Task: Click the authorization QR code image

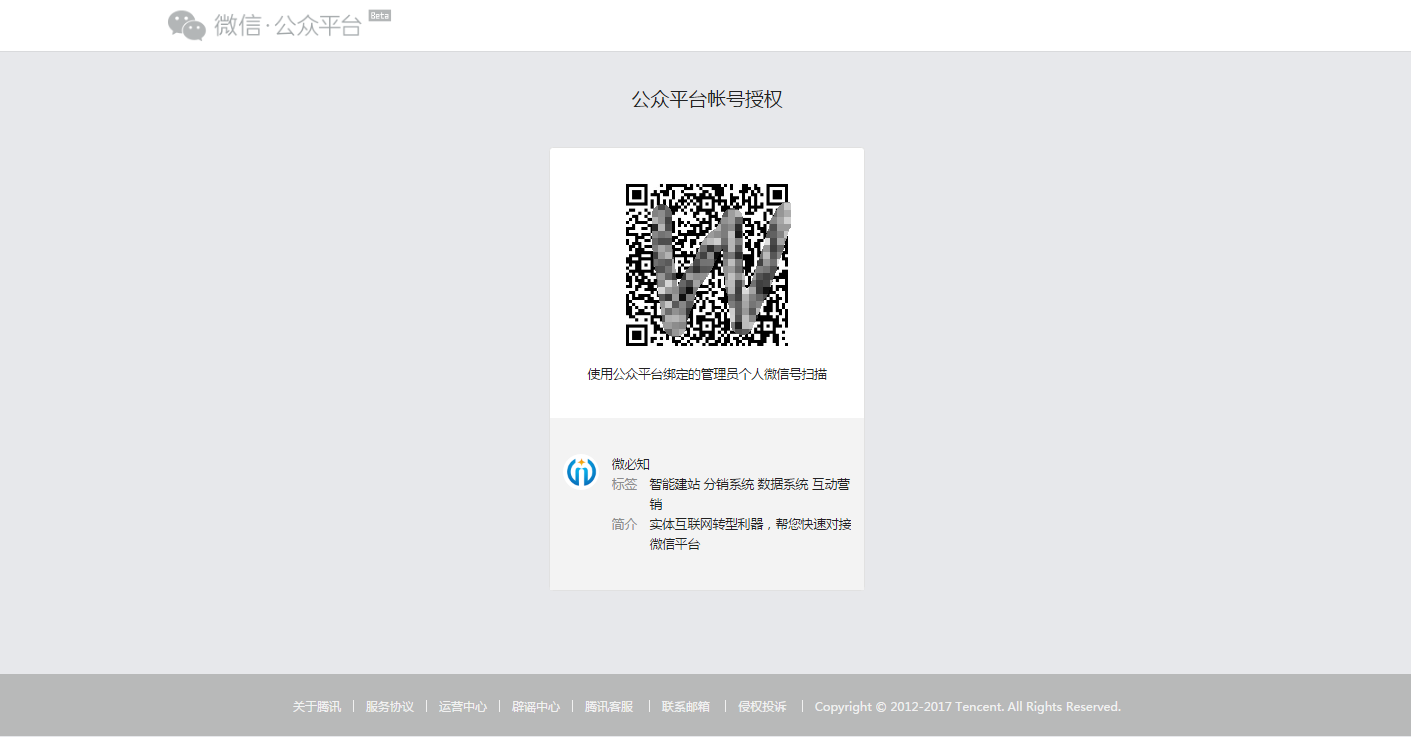Action: pyautogui.click(x=706, y=265)
